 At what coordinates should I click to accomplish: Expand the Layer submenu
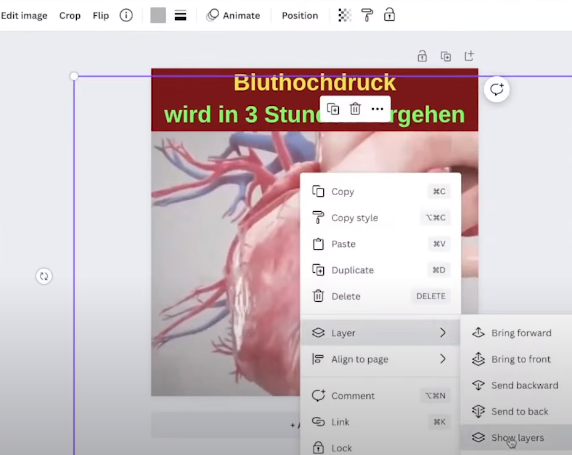pyautogui.click(x=380, y=333)
